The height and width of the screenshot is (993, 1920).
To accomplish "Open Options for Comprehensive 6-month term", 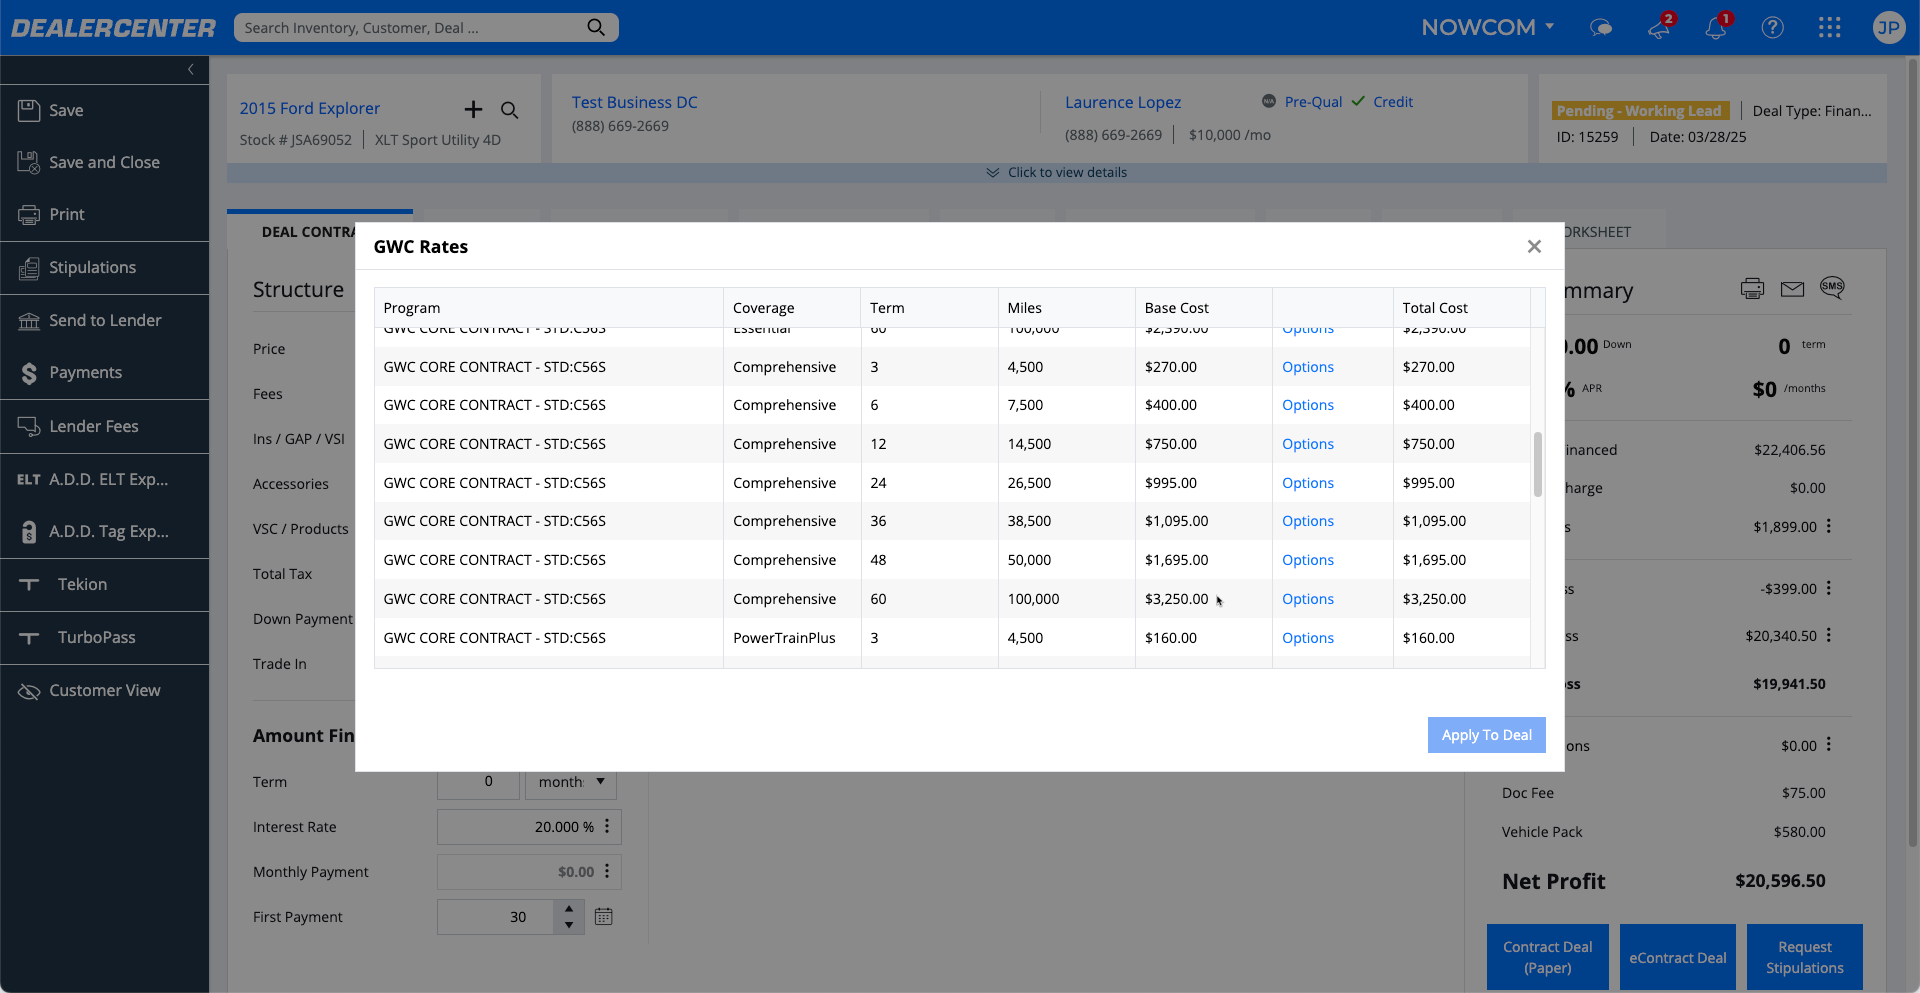I will pyautogui.click(x=1307, y=405).
